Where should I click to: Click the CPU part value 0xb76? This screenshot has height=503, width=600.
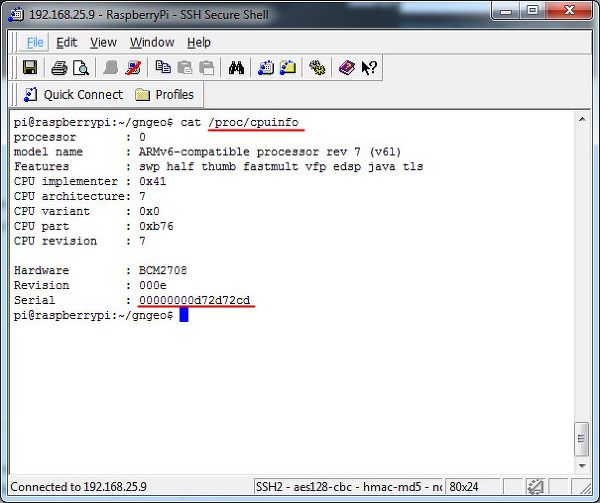(156, 226)
